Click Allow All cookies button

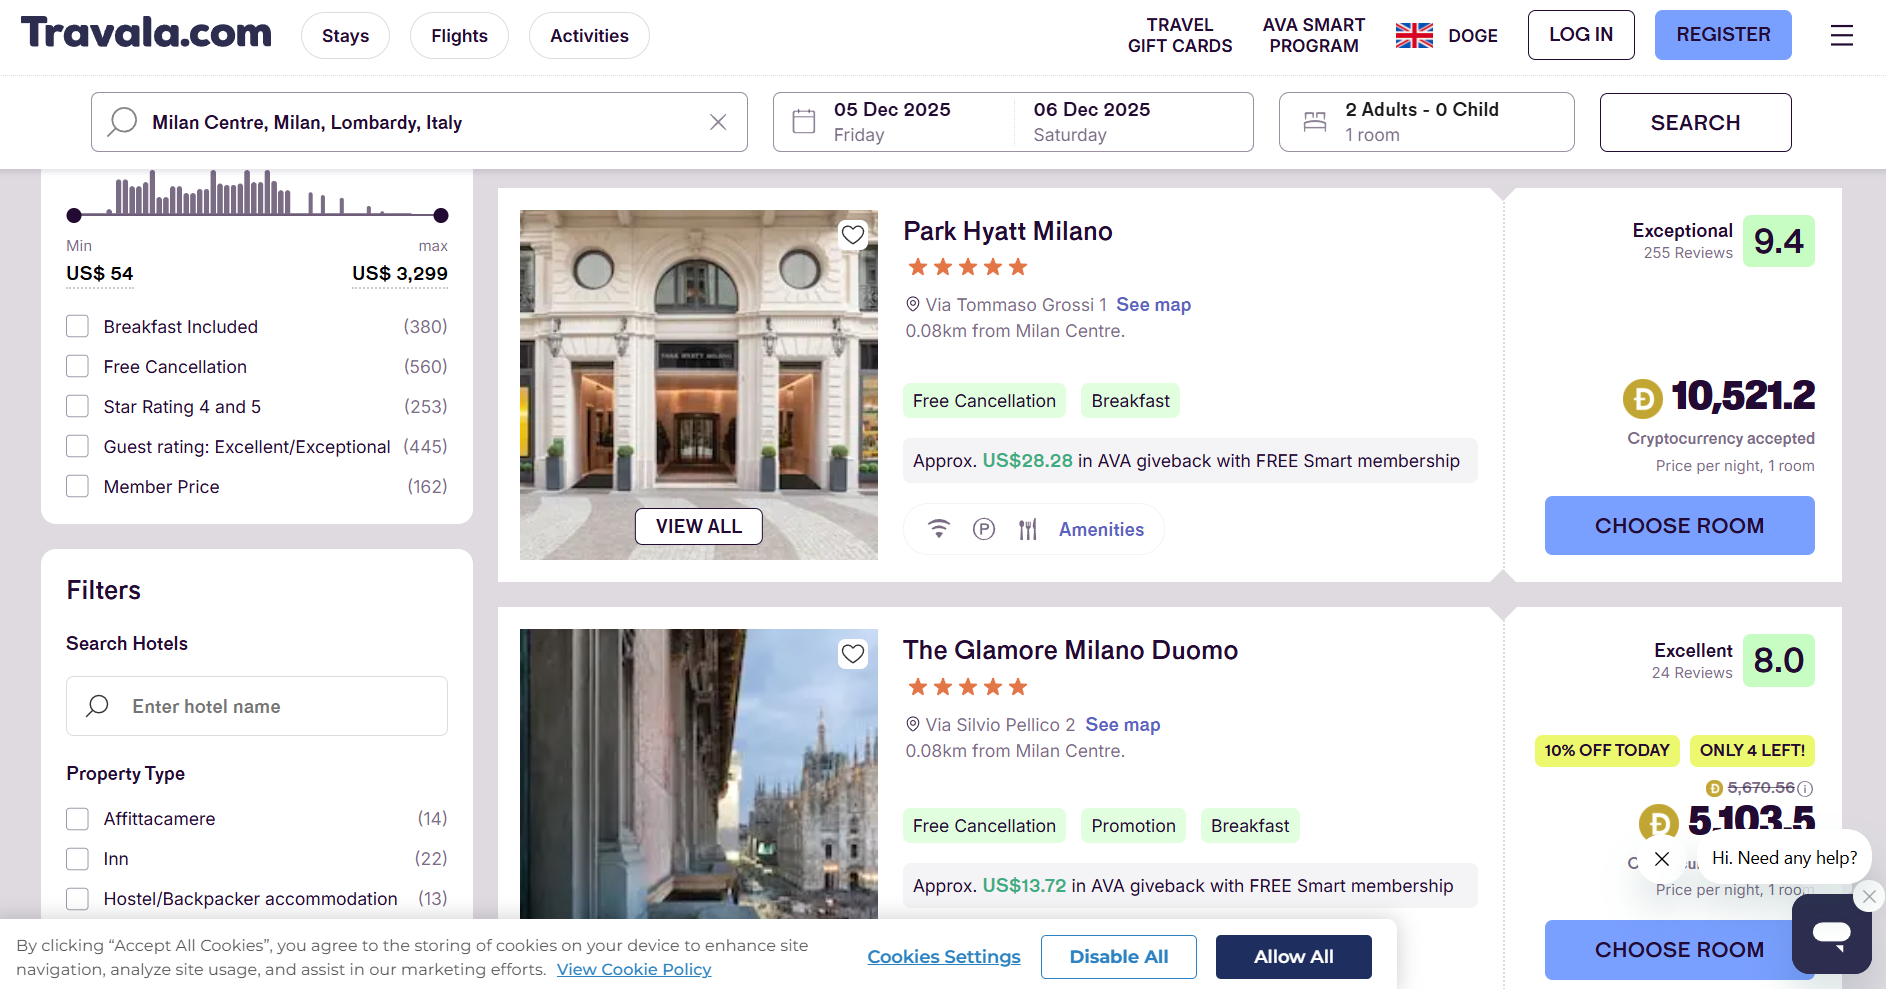pos(1293,957)
